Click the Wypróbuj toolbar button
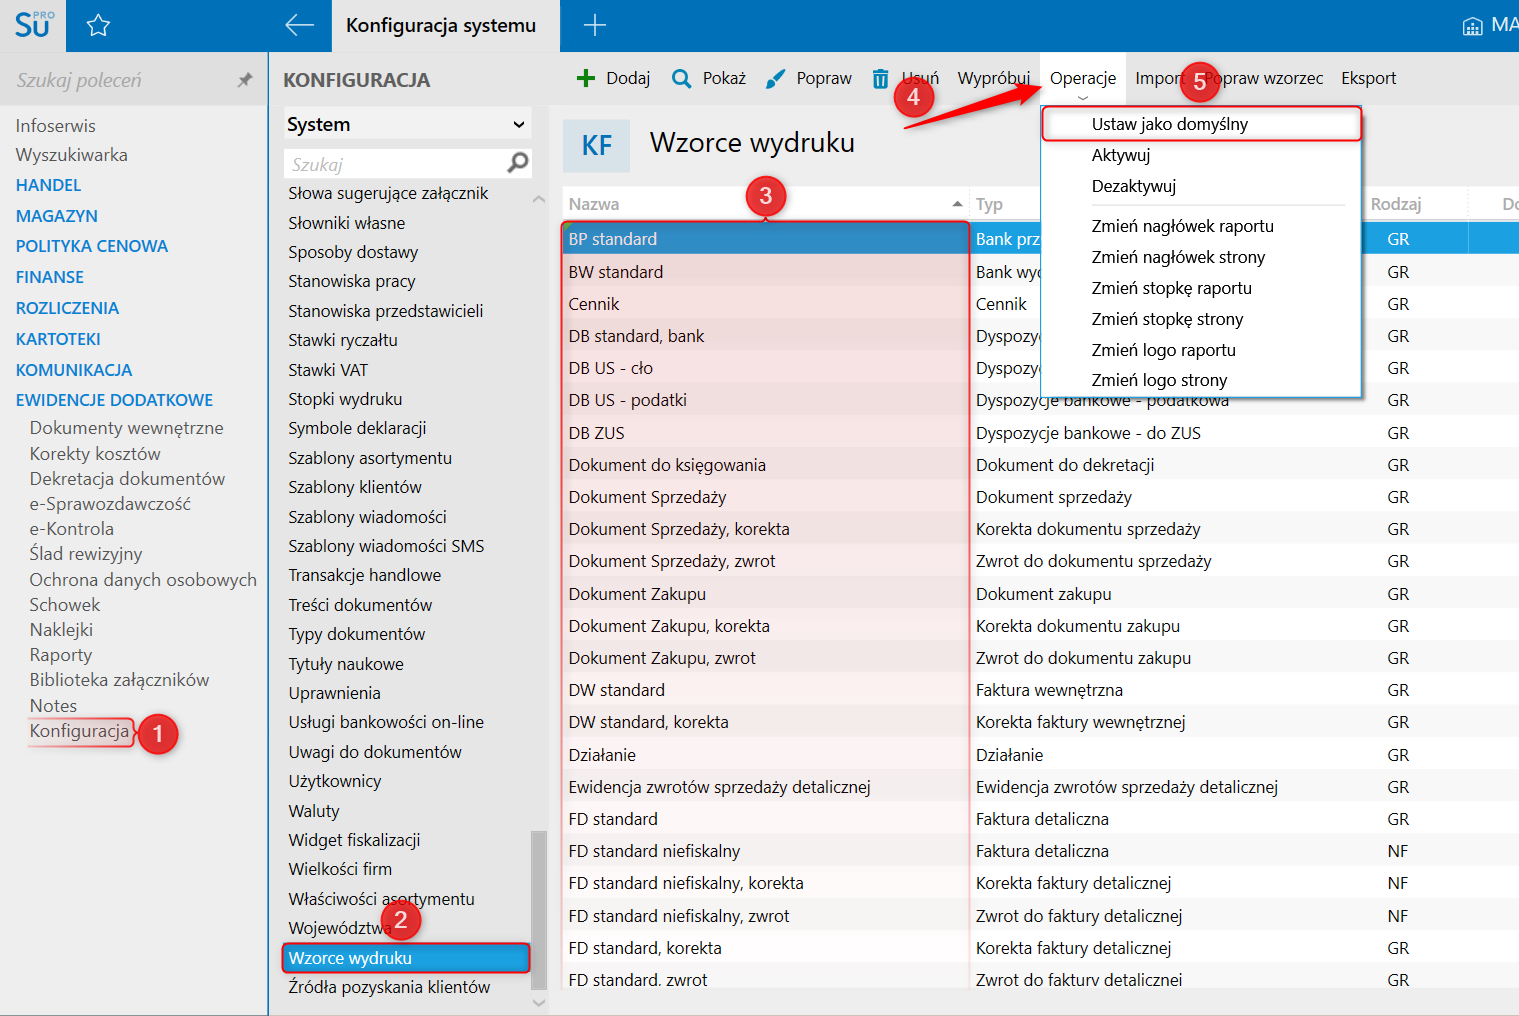 (x=993, y=78)
